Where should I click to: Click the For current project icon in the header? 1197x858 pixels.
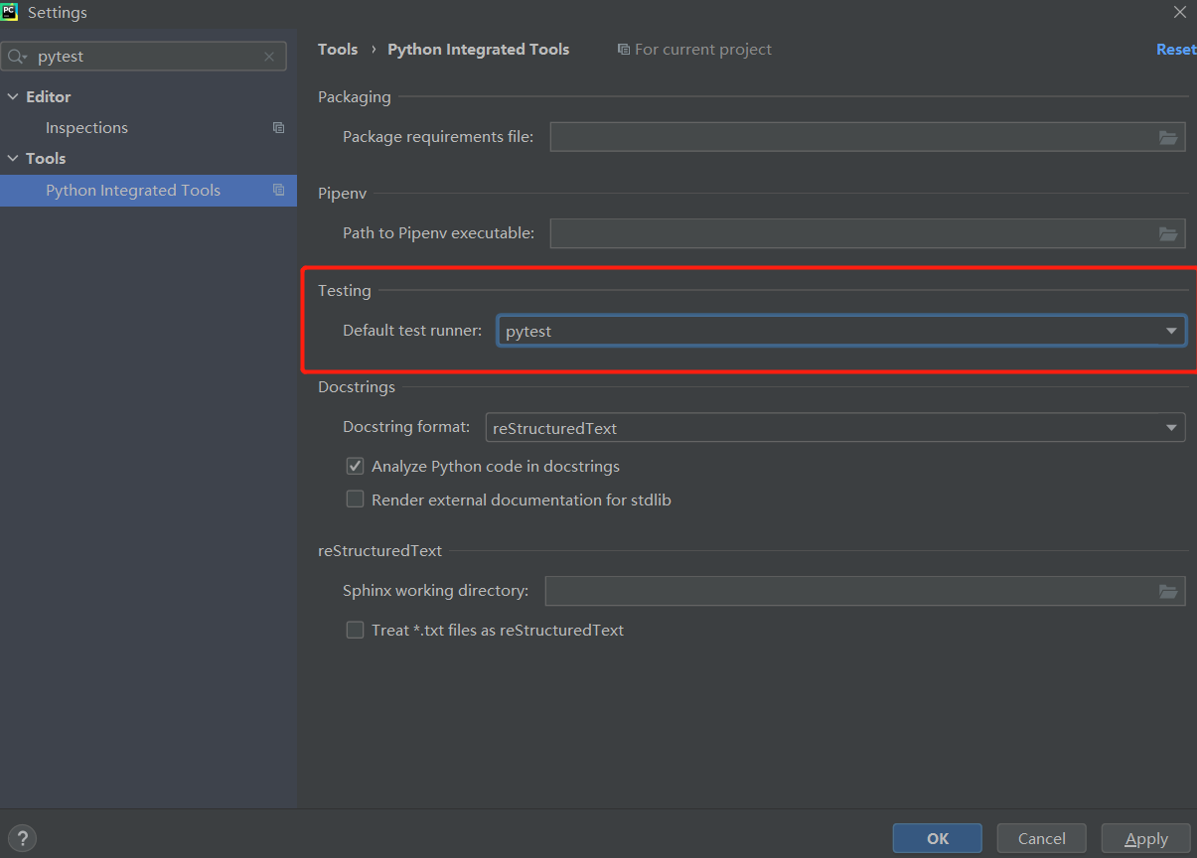coord(624,50)
